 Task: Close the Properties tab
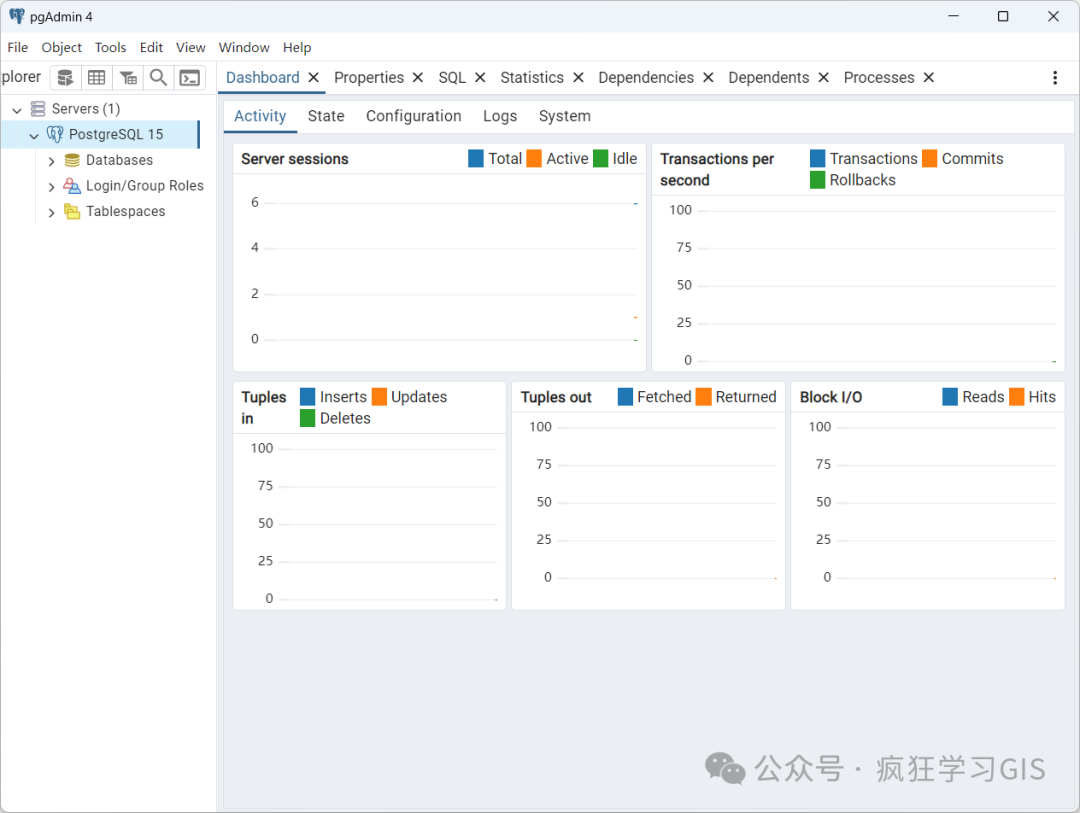417,77
